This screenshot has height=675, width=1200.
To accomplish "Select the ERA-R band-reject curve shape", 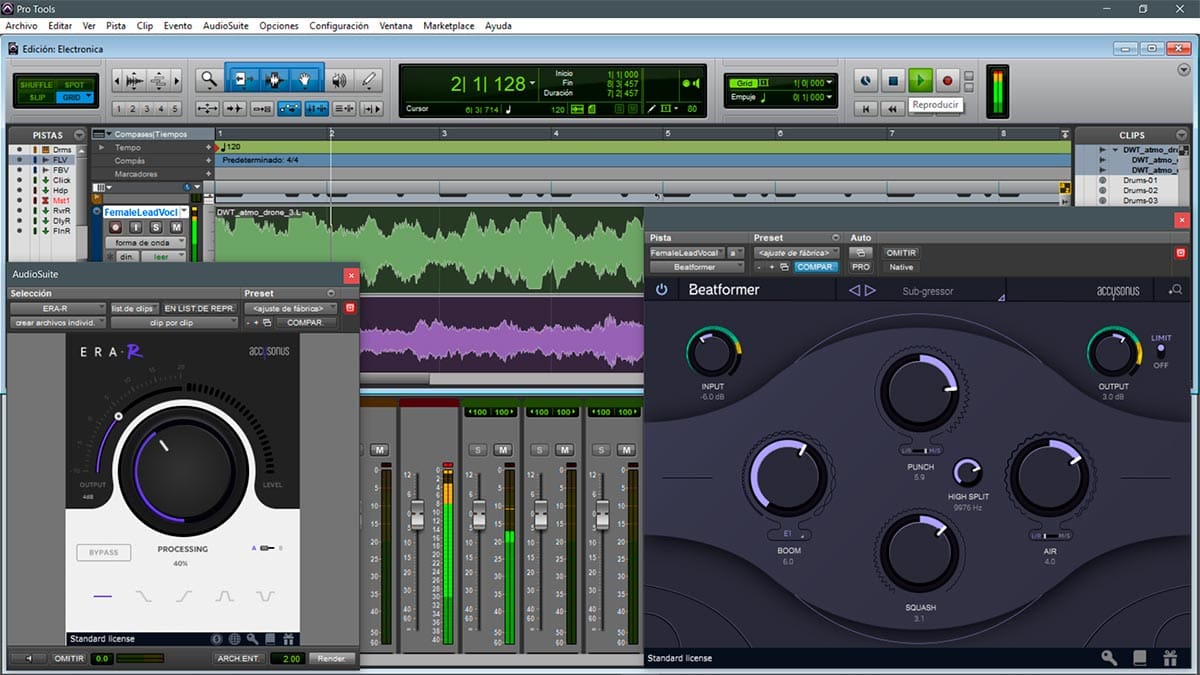I will (265, 596).
